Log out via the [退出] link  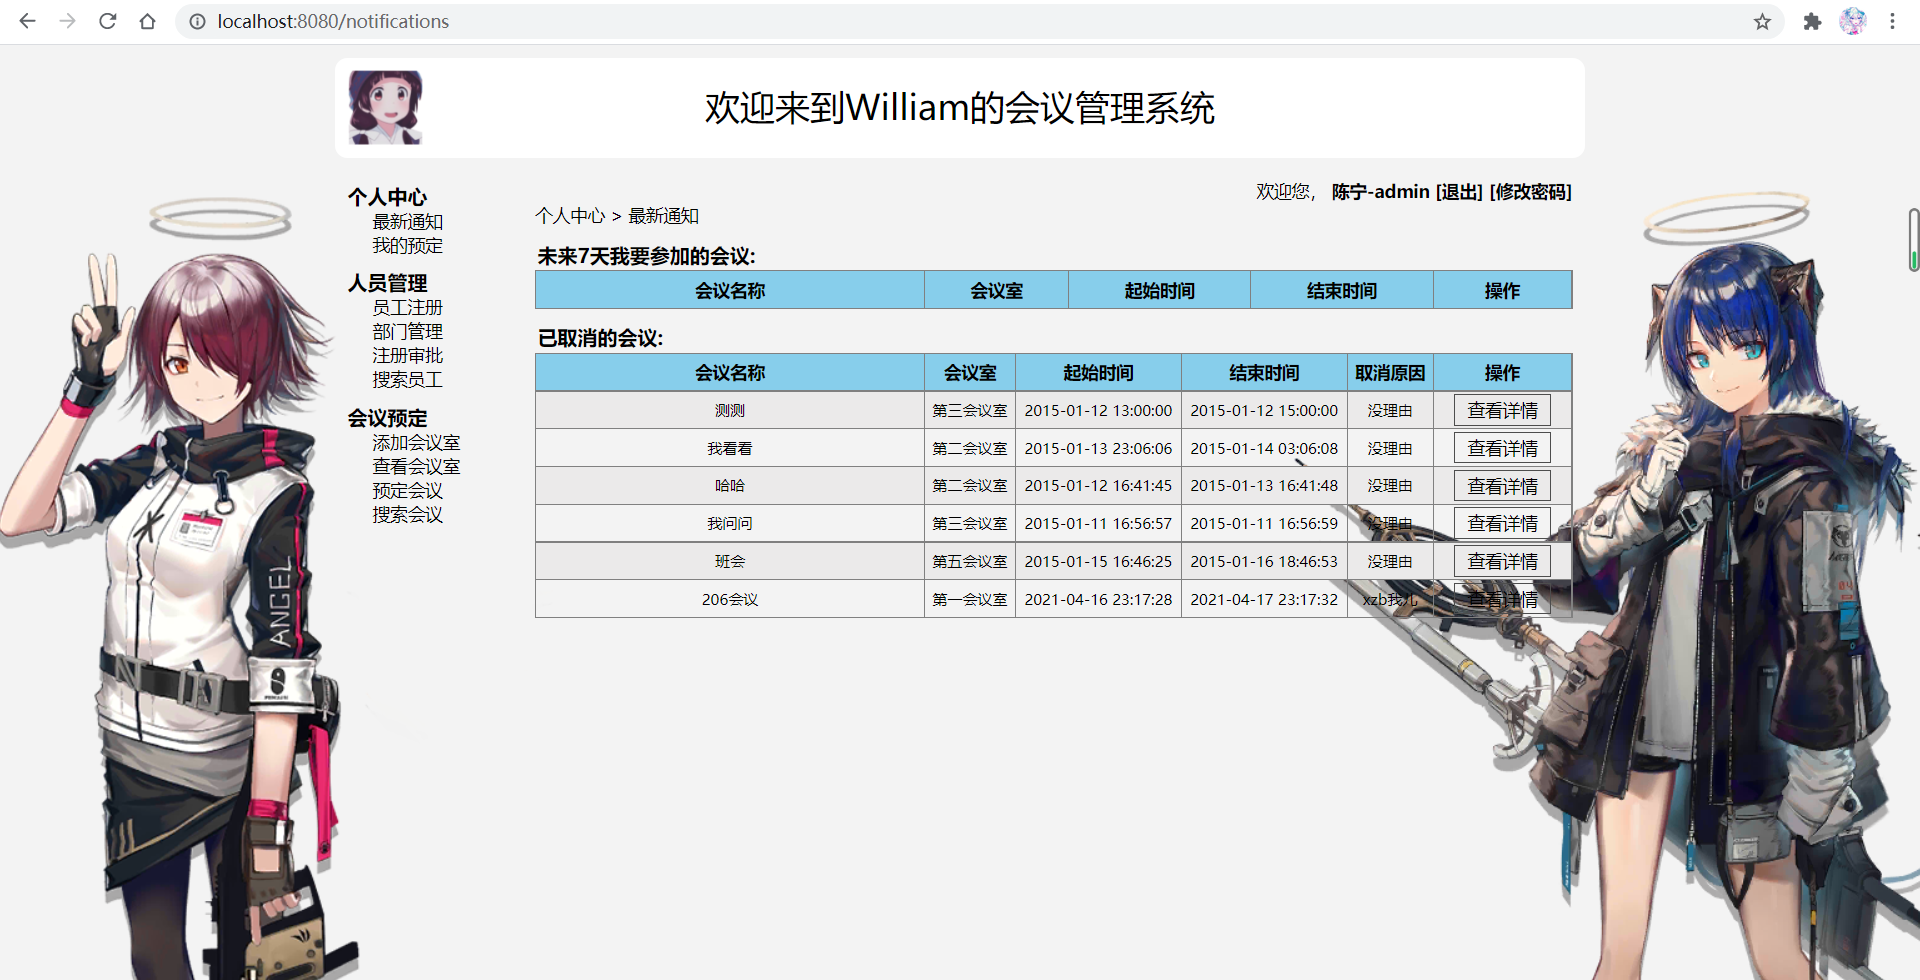1458,191
